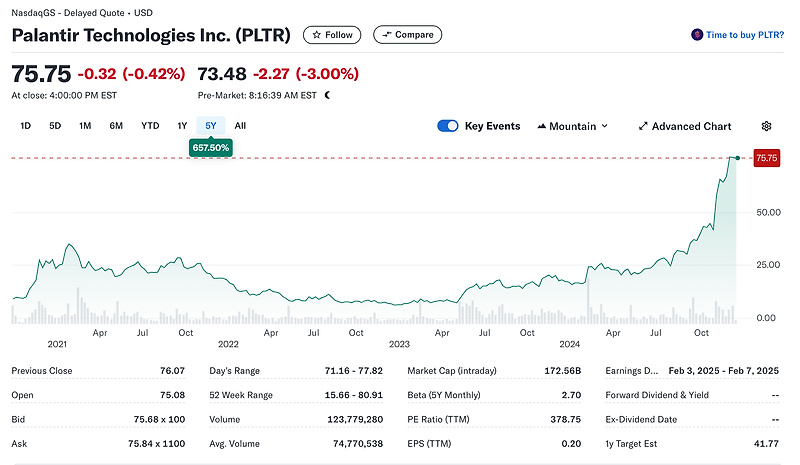Click the Compare button
This screenshot has width=800, height=465.
pyautogui.click(x=408, y=35)
